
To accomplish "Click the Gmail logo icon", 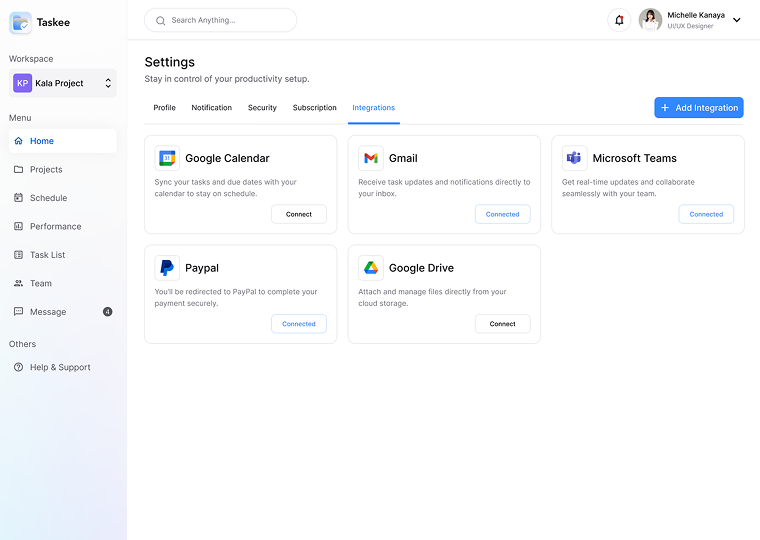I will click(371, 158).
